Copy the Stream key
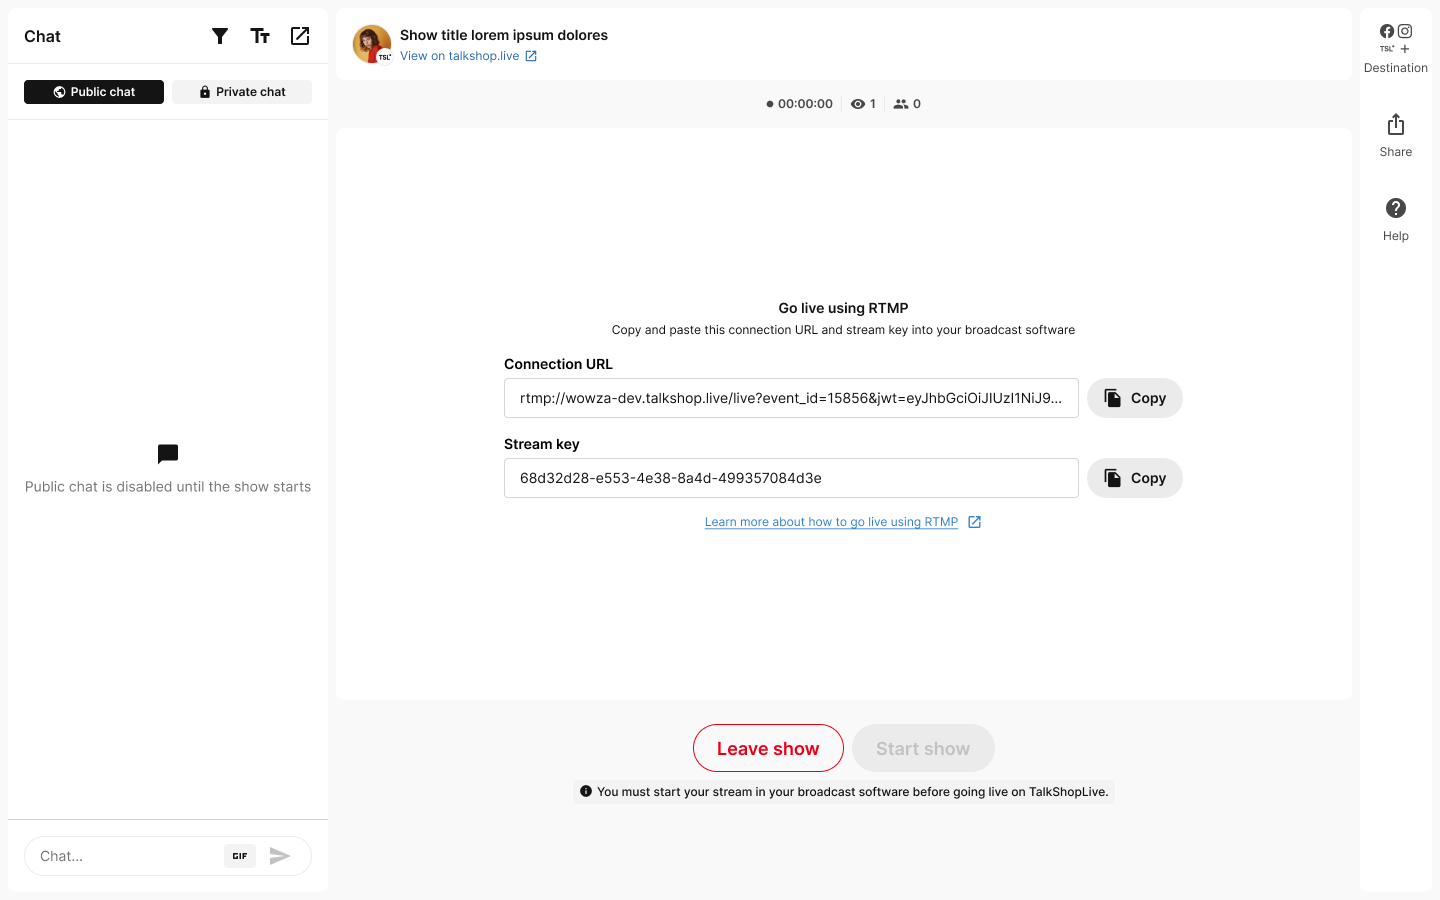The image size is (1440, 900). [x=1135, y=478]
